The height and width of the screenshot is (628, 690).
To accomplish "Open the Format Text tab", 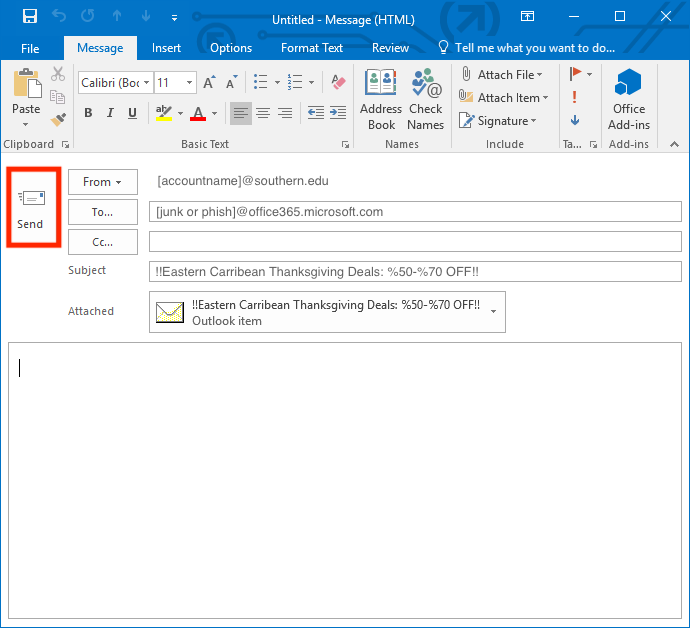I will tap(312, 48).
